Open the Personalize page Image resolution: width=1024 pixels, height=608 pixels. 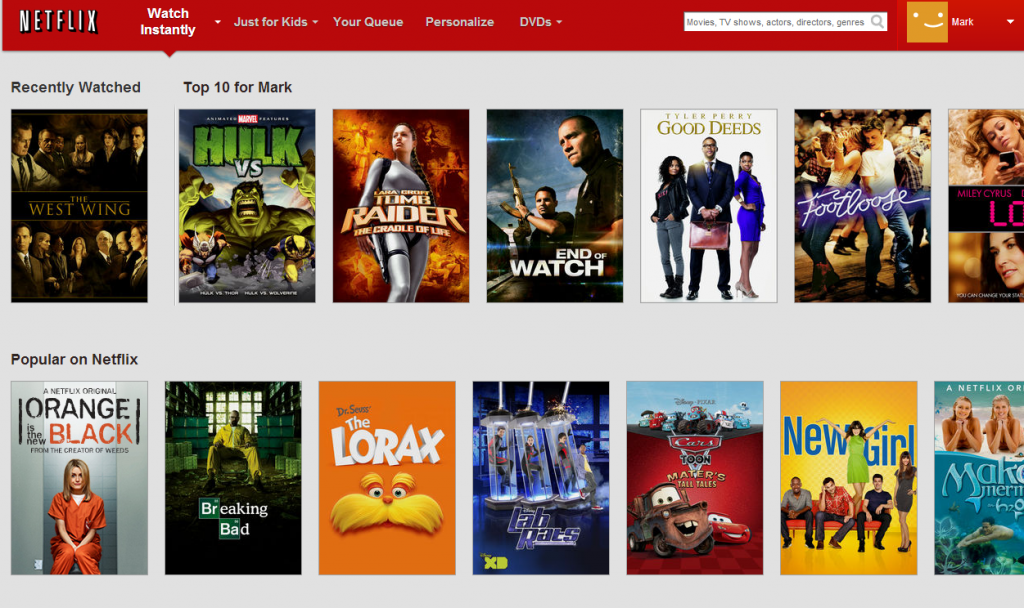(460, 22)
